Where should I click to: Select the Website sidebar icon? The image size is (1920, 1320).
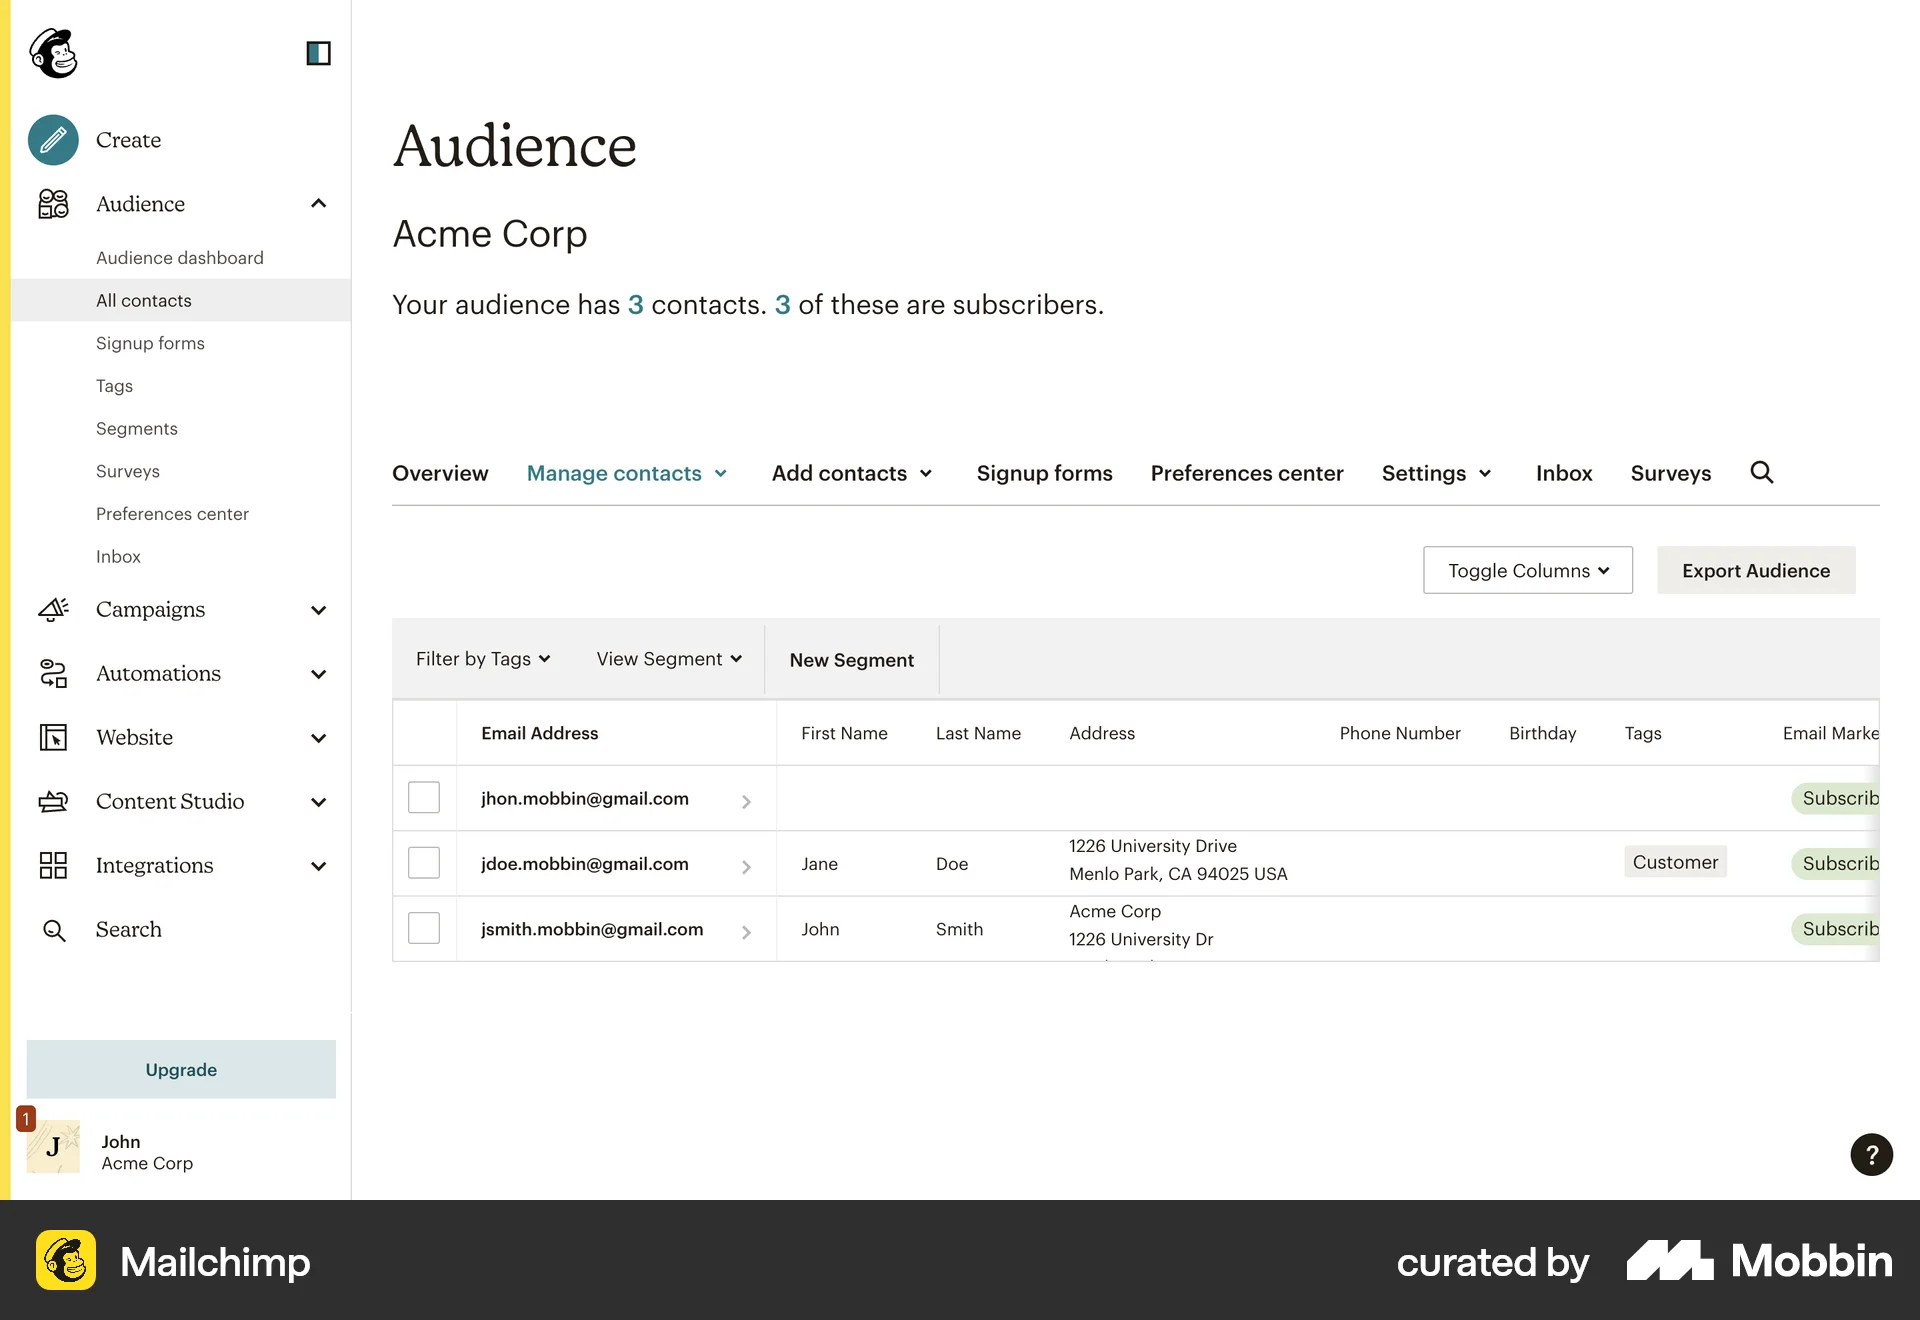click(52, 737)
